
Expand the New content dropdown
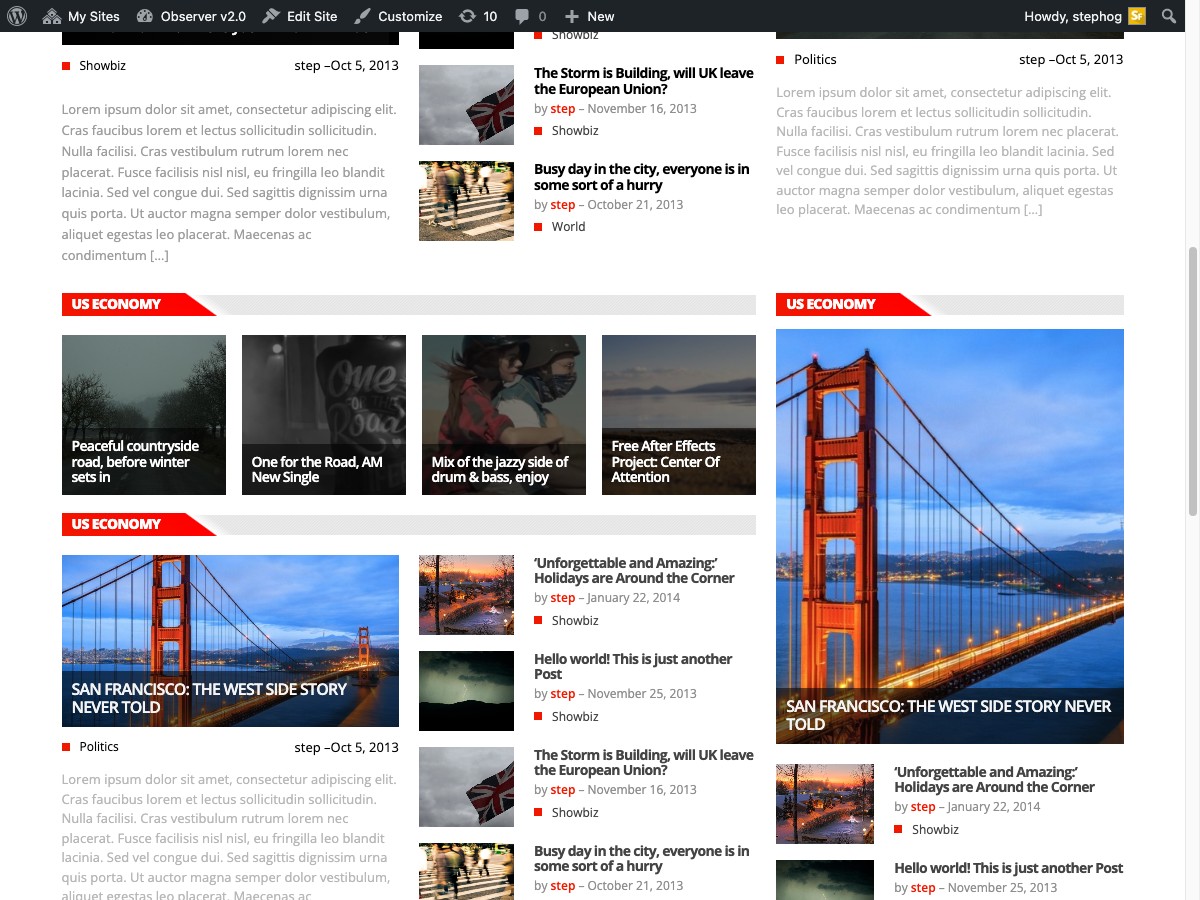pos(590,16)
